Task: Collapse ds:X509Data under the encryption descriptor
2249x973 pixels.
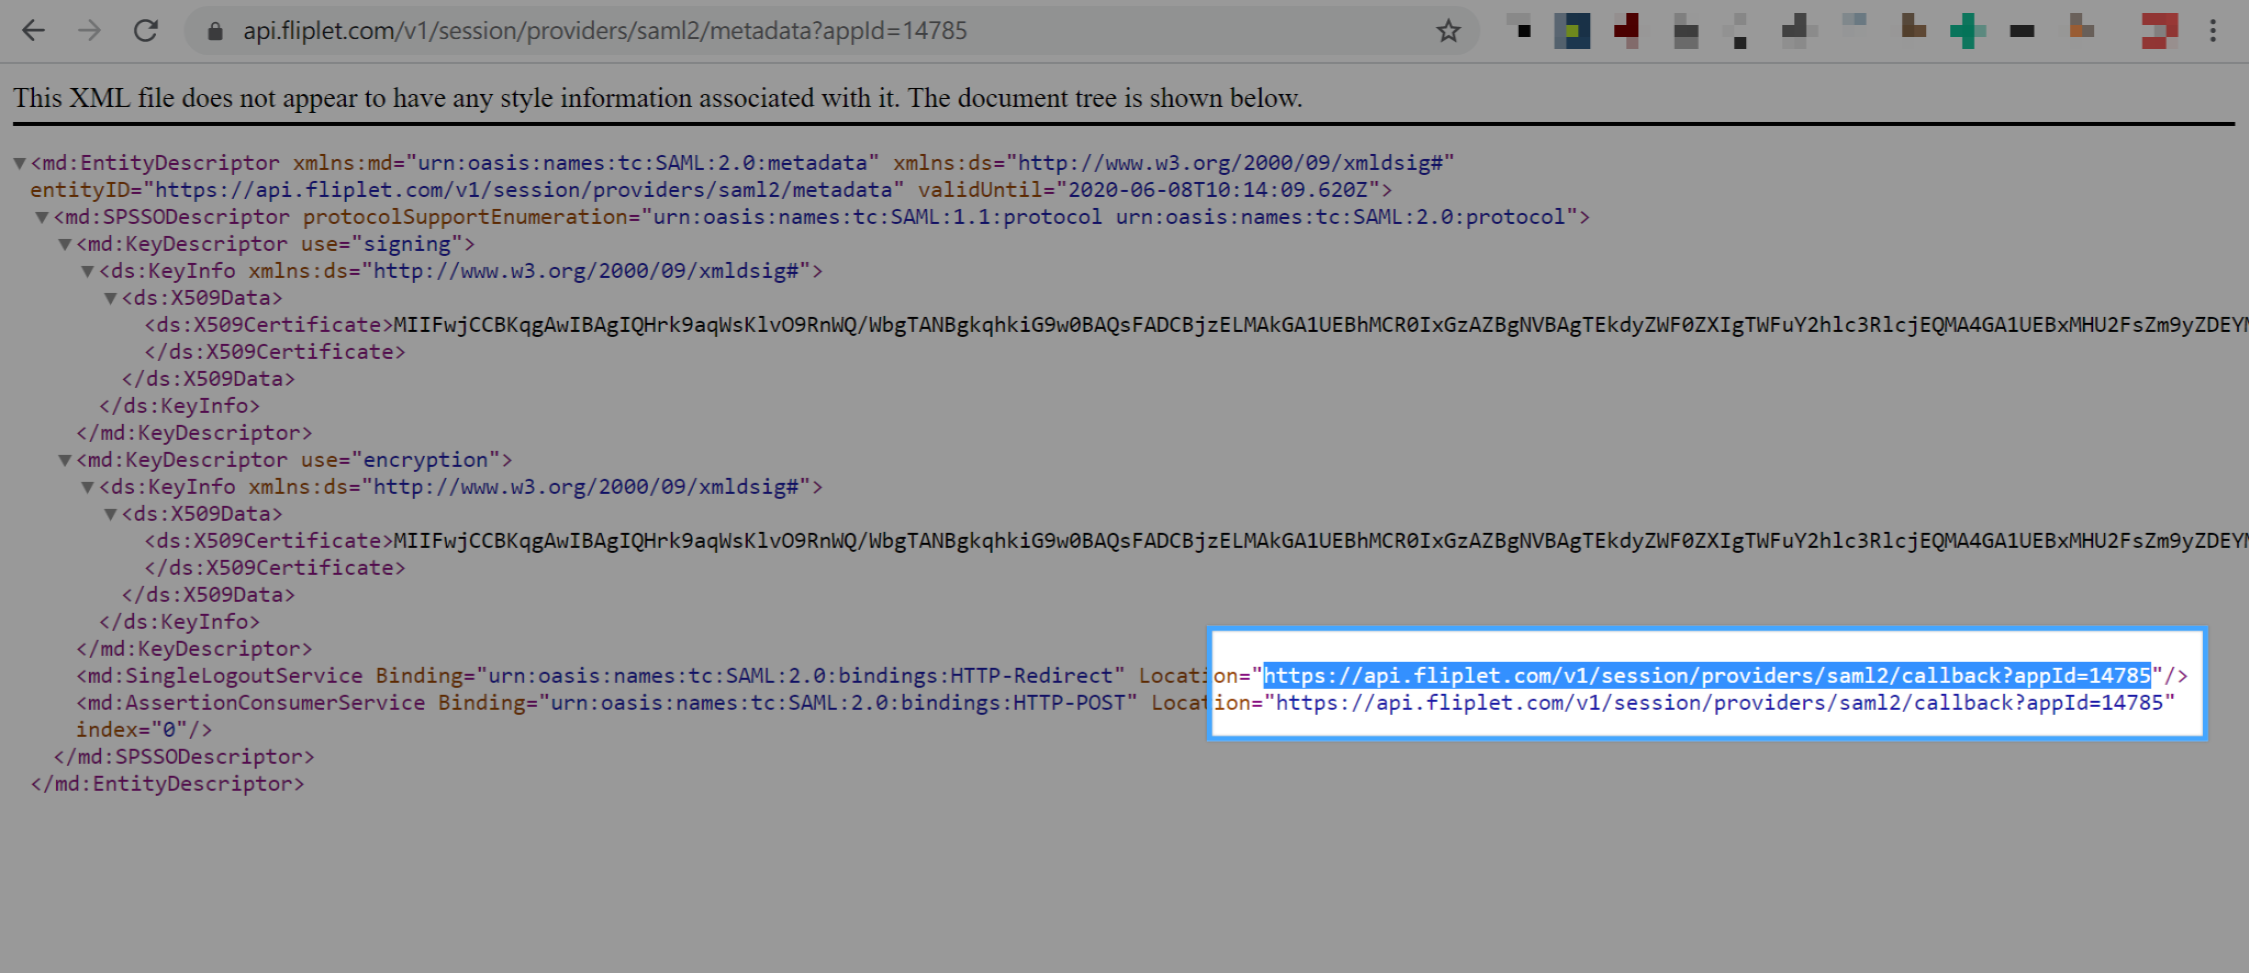Action: pos(111,514)
